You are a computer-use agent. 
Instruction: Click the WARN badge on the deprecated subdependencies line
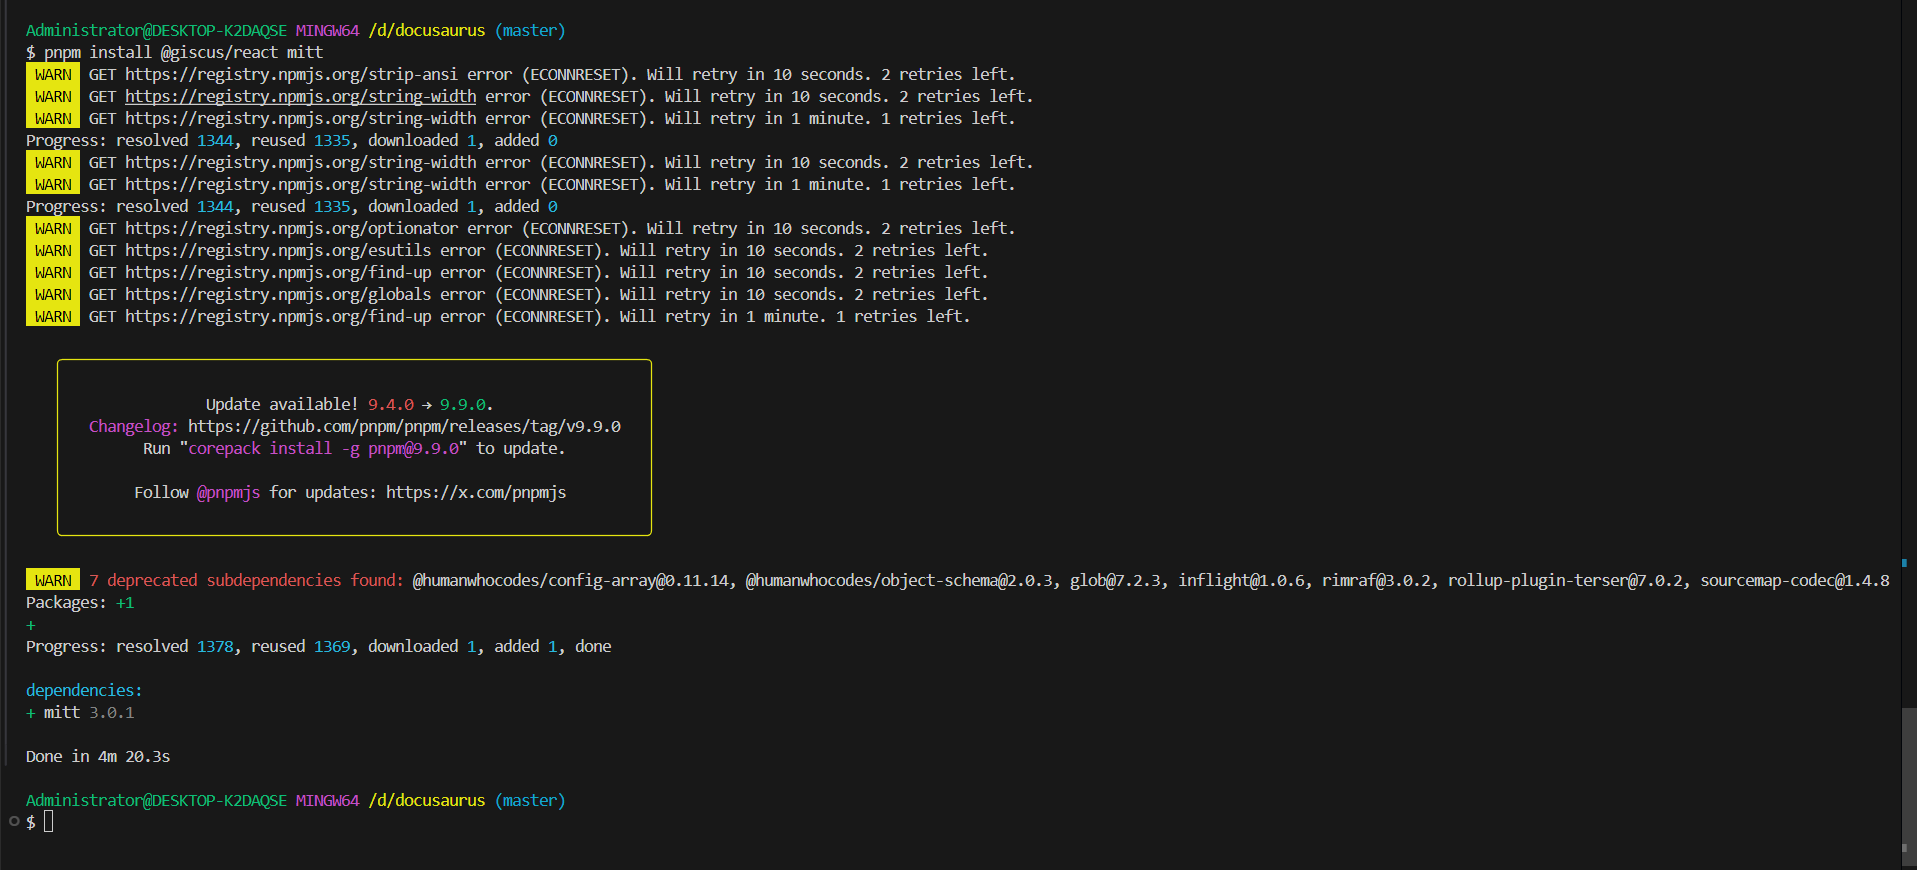tap(53, 581)
